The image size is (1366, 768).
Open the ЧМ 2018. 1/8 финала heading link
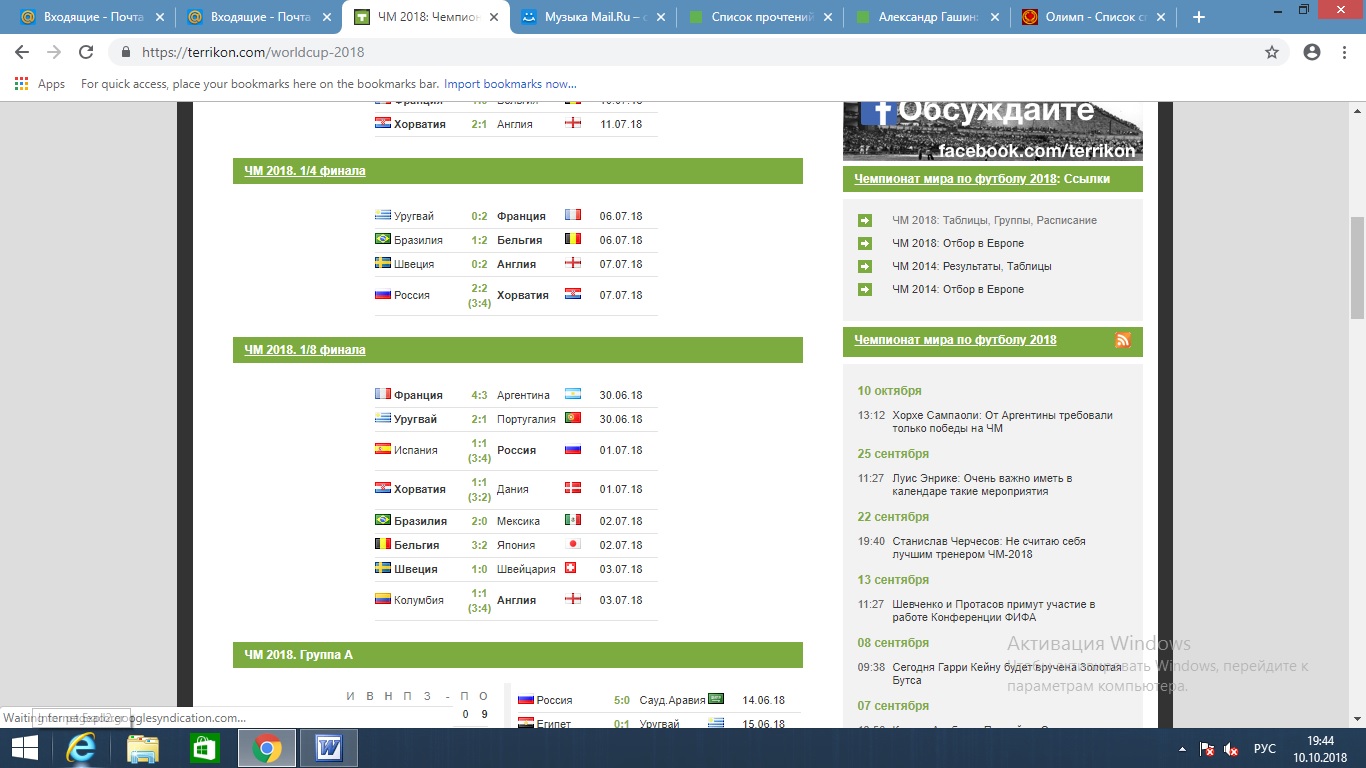305,350
